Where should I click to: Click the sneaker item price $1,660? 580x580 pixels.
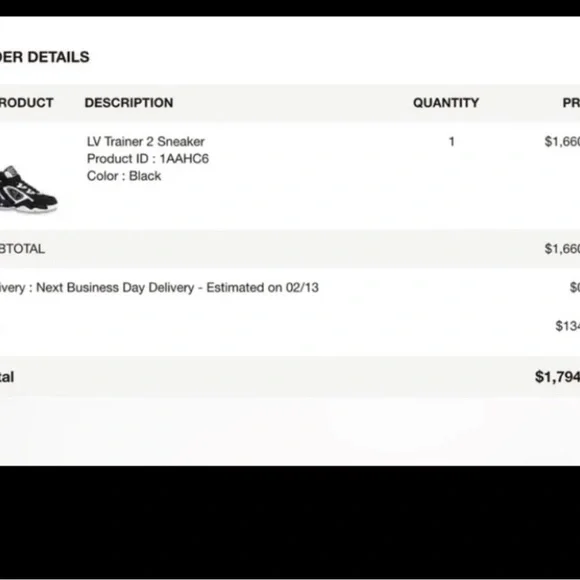[x=562, y=141]
